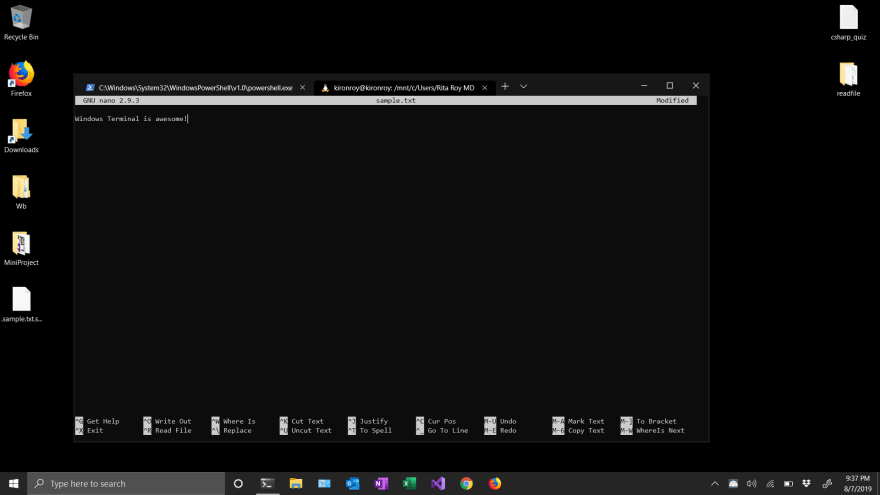Viewport: 880px width, 495px height.
Task: Click the Modified status in nano header
Action: click(672, 100)
